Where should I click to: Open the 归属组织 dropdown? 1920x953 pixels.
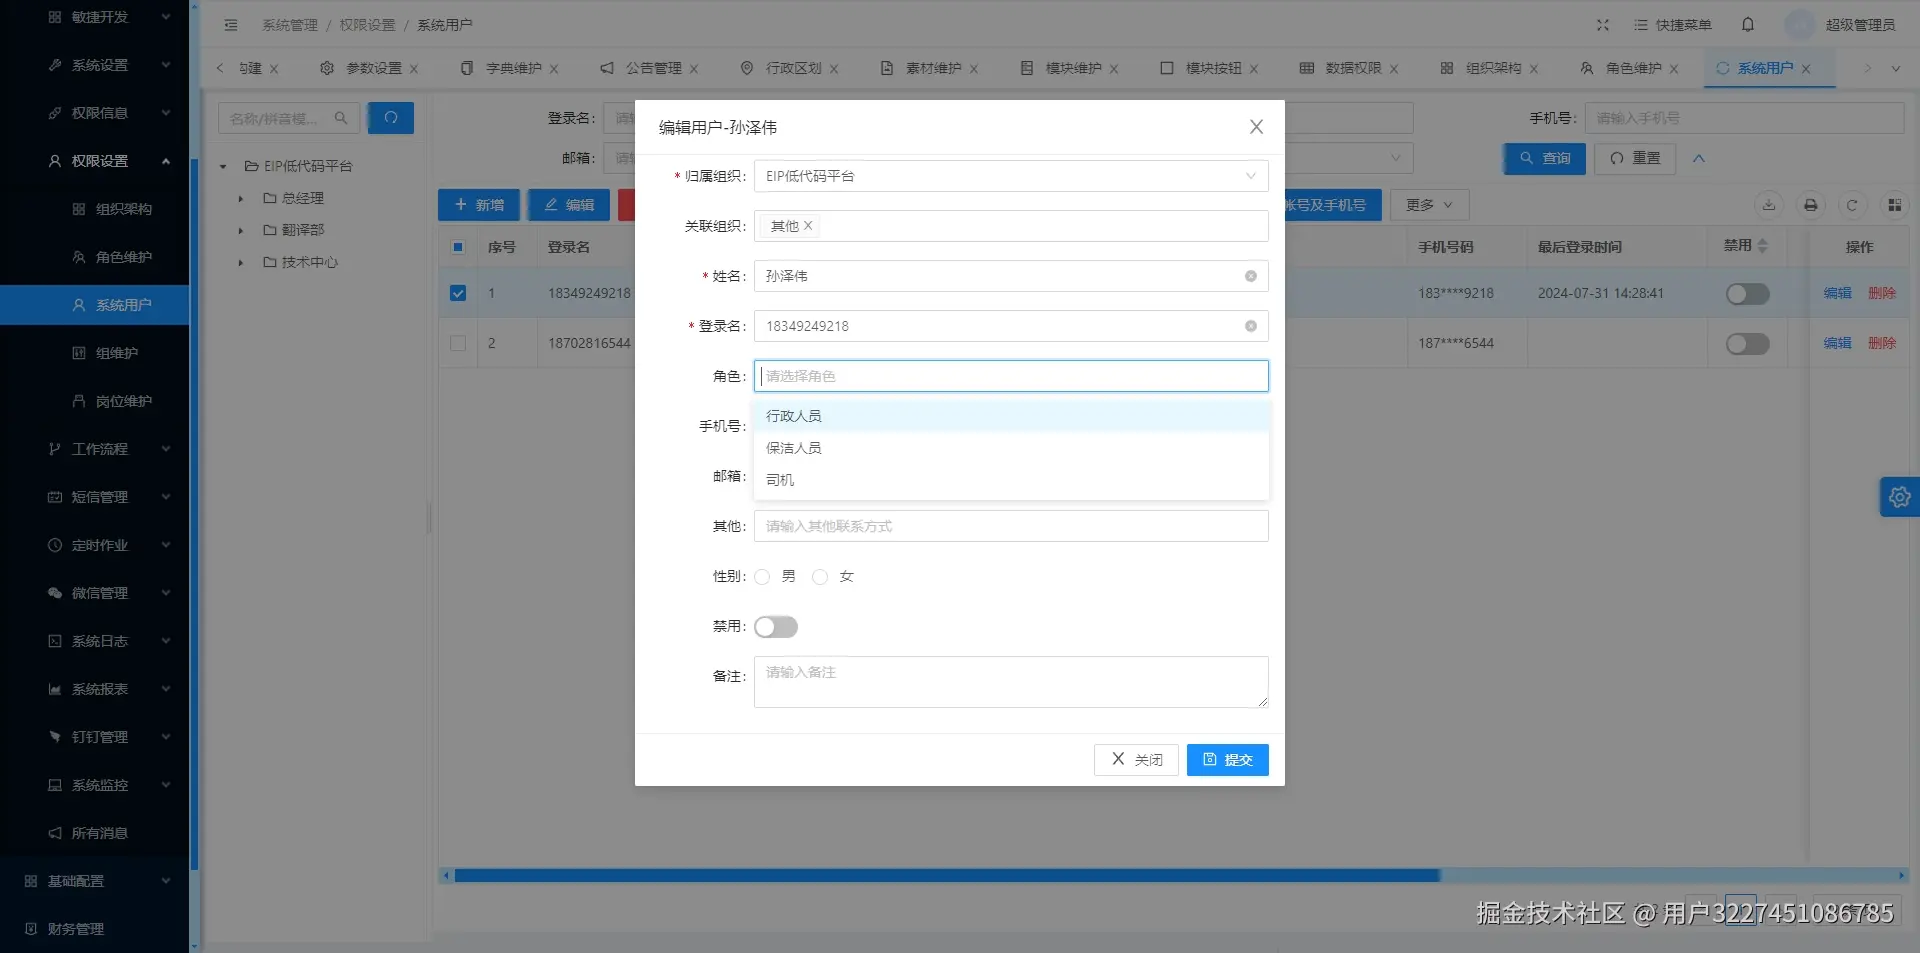tap(1011, 176)
